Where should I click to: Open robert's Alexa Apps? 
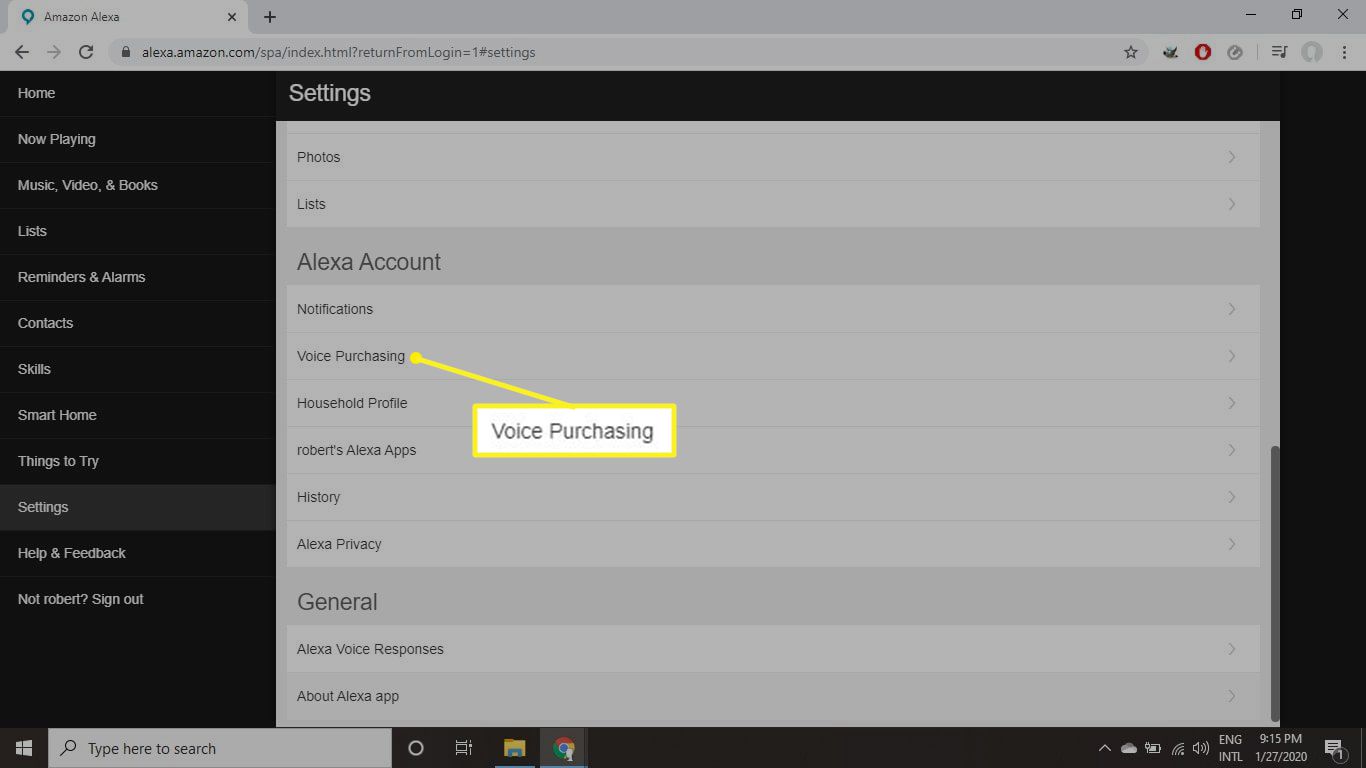[x=773, y=450]
